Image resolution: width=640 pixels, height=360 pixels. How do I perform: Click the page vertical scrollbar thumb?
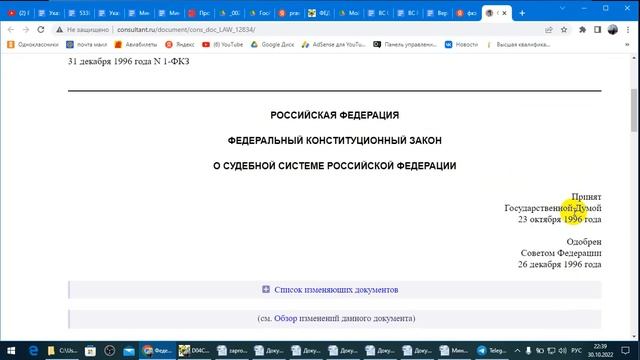coord(634,110)
